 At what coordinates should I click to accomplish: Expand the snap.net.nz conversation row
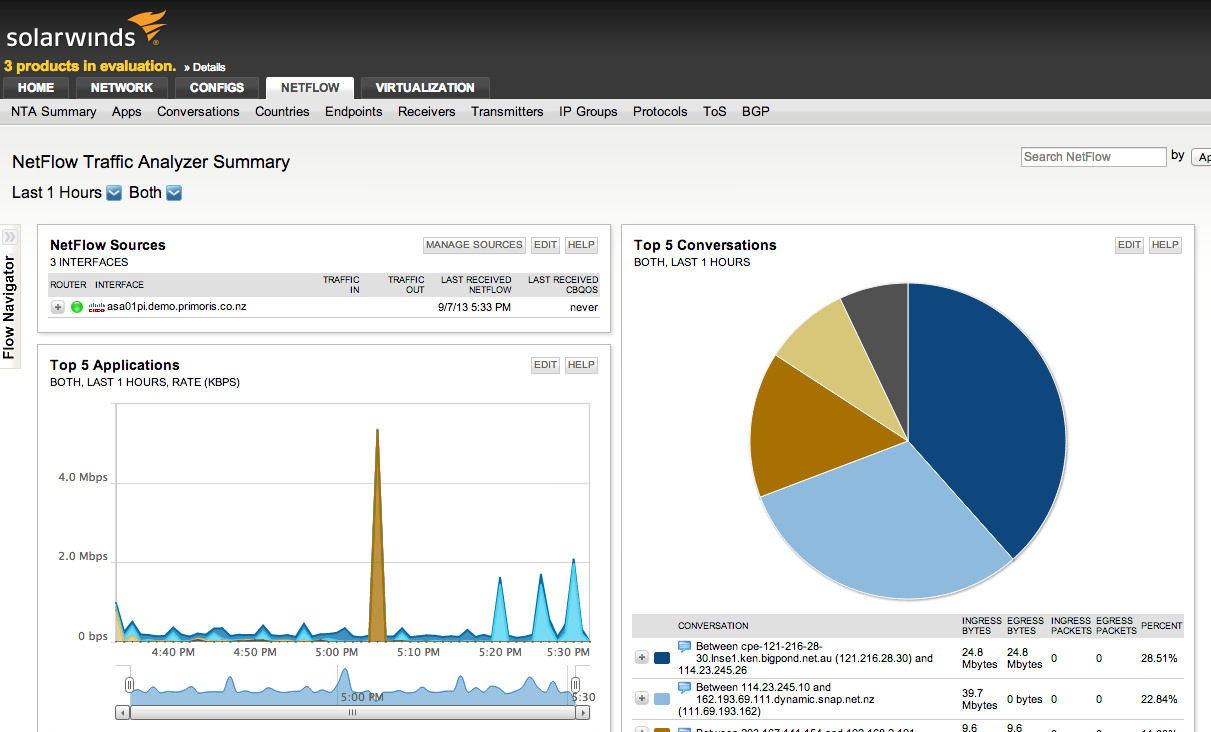point(642,699)
